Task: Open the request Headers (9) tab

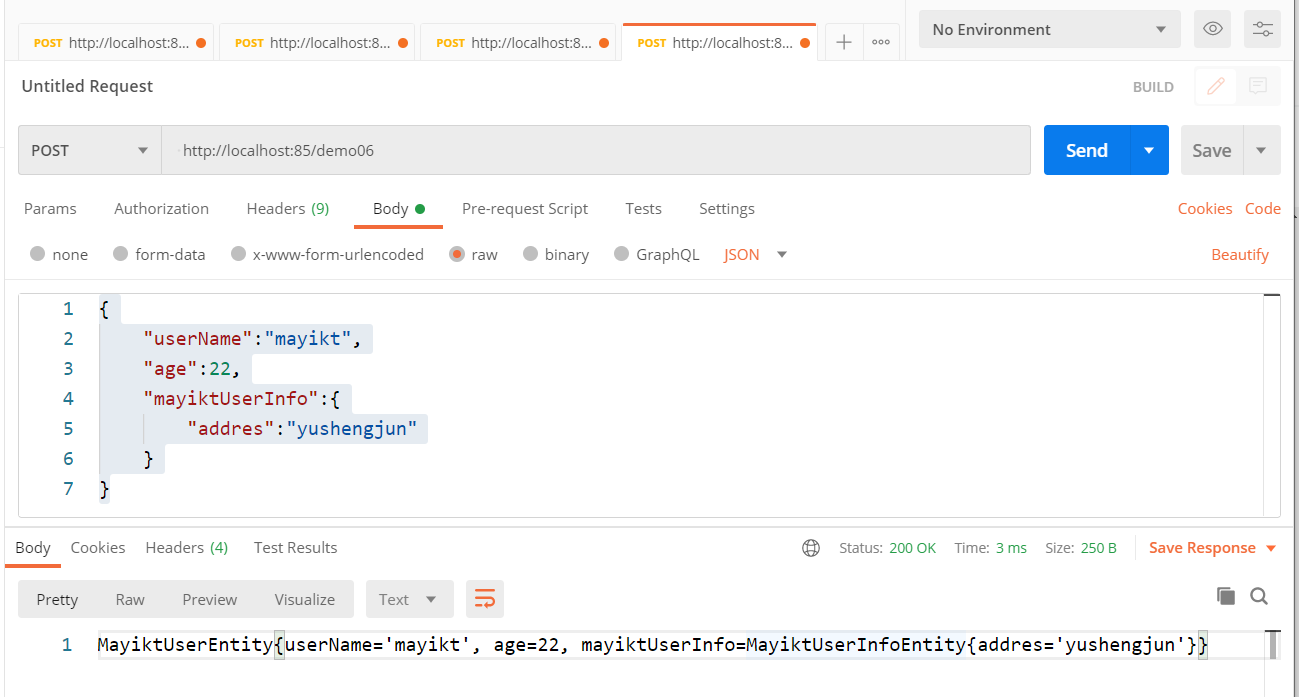Action: click(288, 208)
